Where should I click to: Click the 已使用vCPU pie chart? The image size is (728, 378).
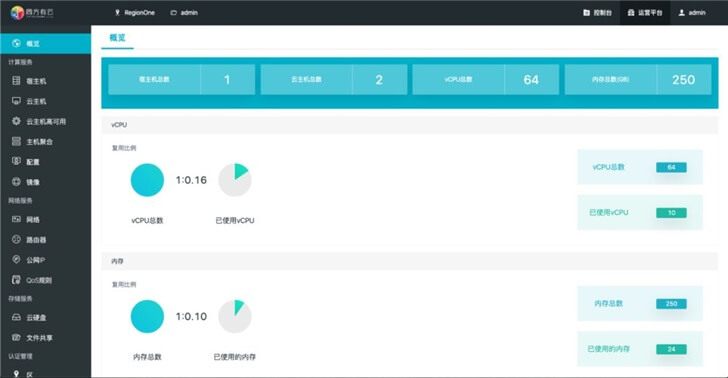tap(235, 180)
